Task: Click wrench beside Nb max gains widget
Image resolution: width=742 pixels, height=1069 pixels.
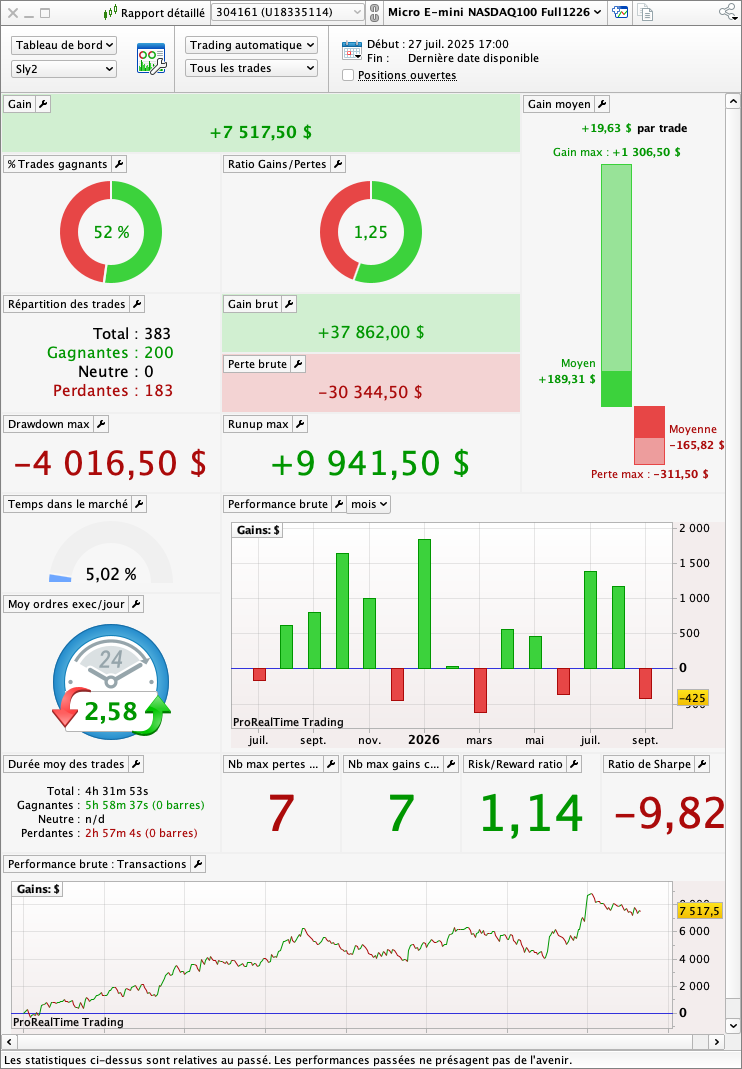Action: coord(451,764)
